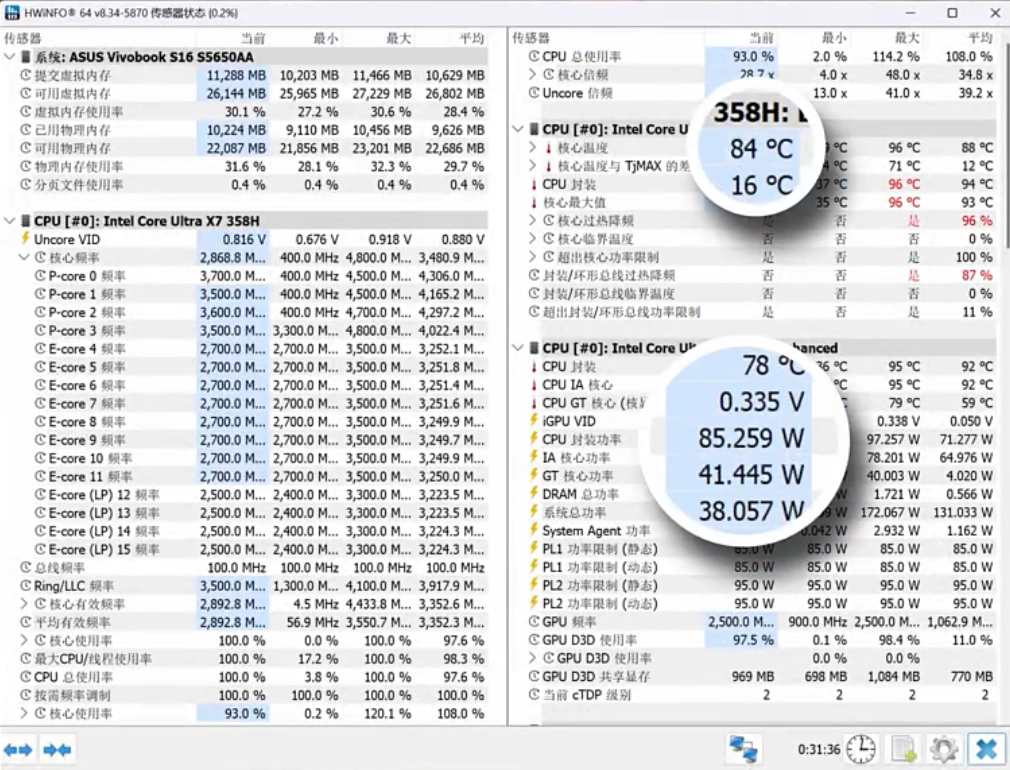Screen dimensions: 1010x770
Task: Click the clock icon beside the uptime counter
Action: click(x=861, y=748)
